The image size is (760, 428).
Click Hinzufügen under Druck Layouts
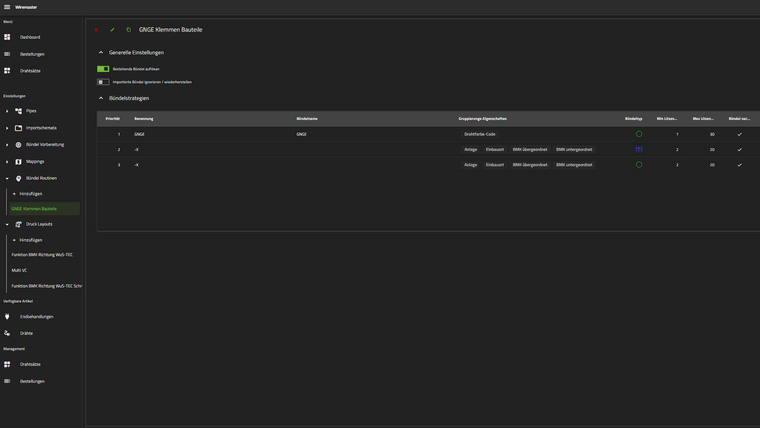click(x=30, y=240)
